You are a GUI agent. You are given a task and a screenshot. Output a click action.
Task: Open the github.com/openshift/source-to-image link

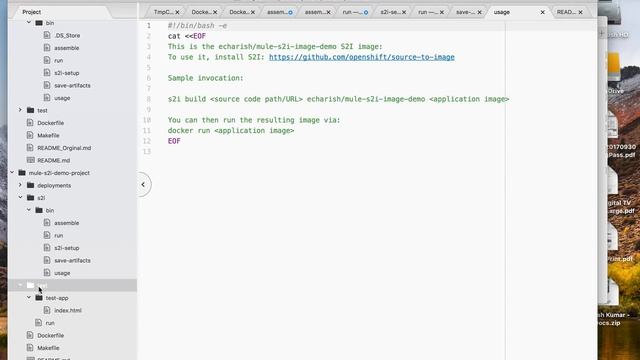pos(362,57)
